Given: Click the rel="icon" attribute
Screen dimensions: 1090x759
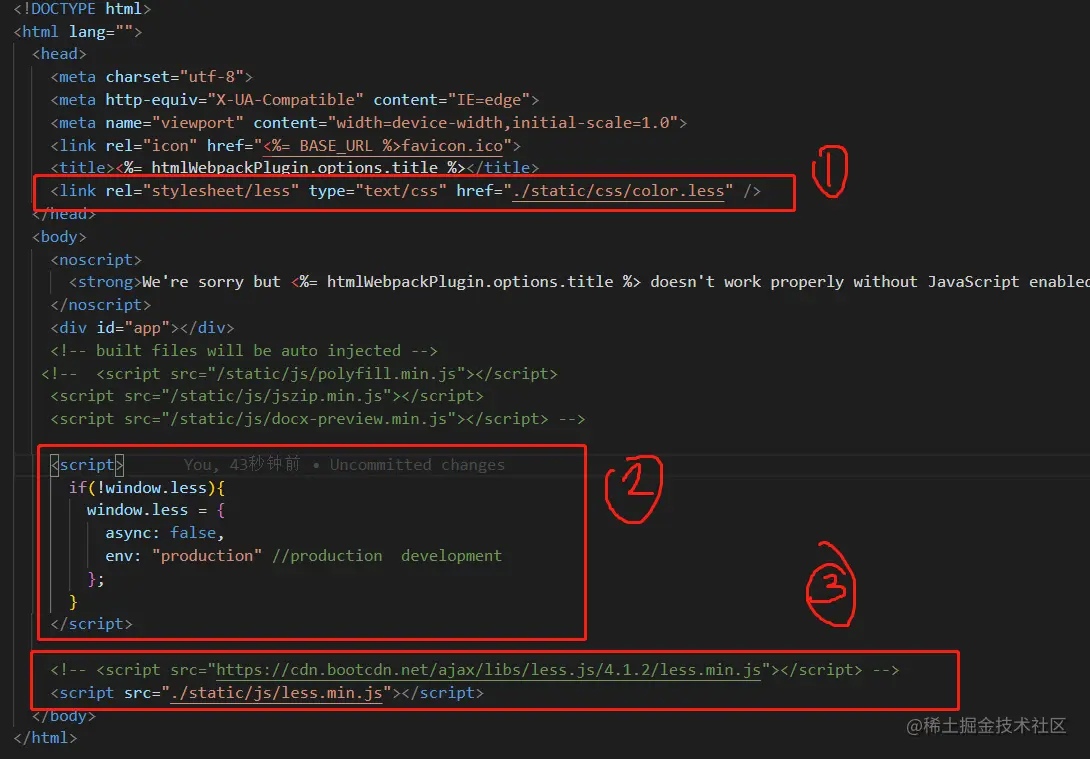Looking at the screenshot, I should (x=152, y=146).
